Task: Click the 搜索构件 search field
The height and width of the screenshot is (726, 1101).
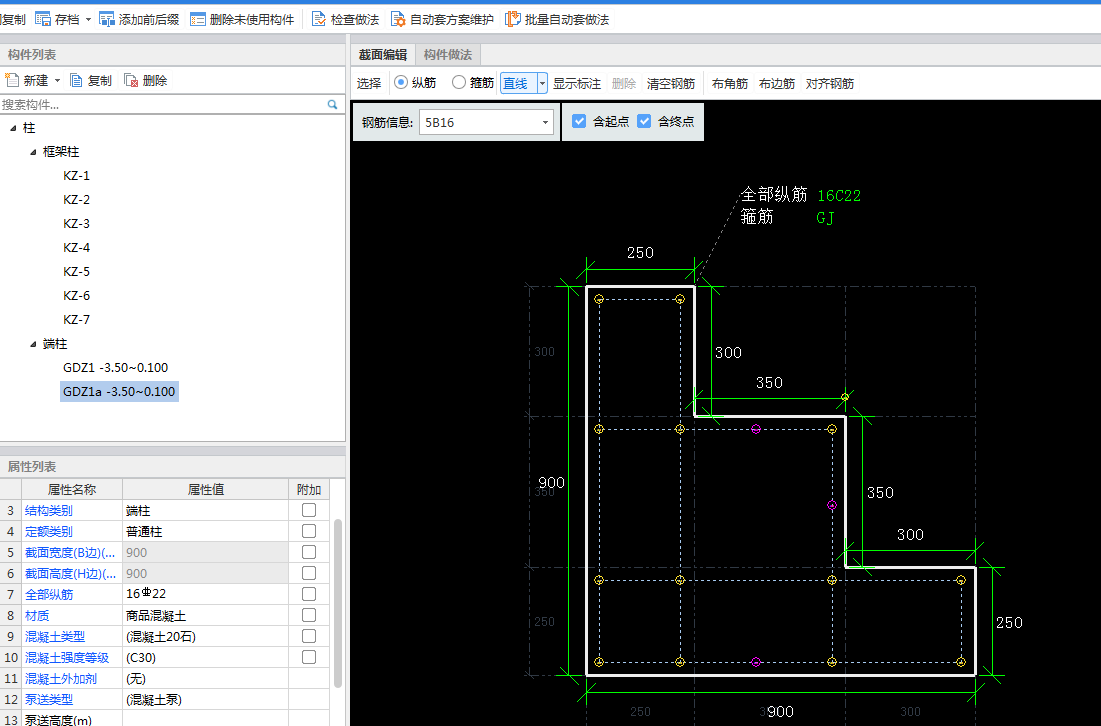Action: (x=163, y=105)
